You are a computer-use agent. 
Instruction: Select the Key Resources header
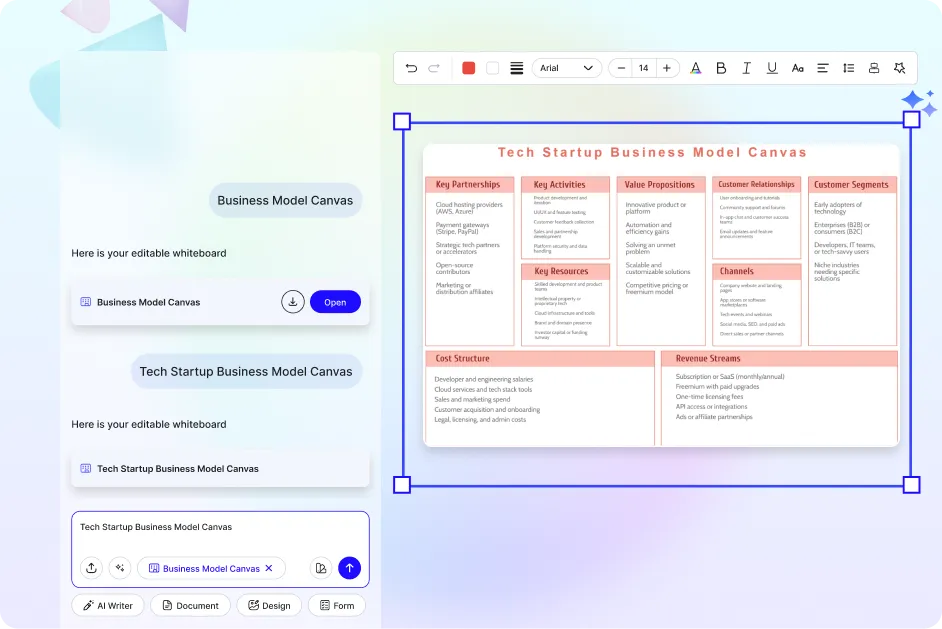pyautogui.click(x=565, y=271)
